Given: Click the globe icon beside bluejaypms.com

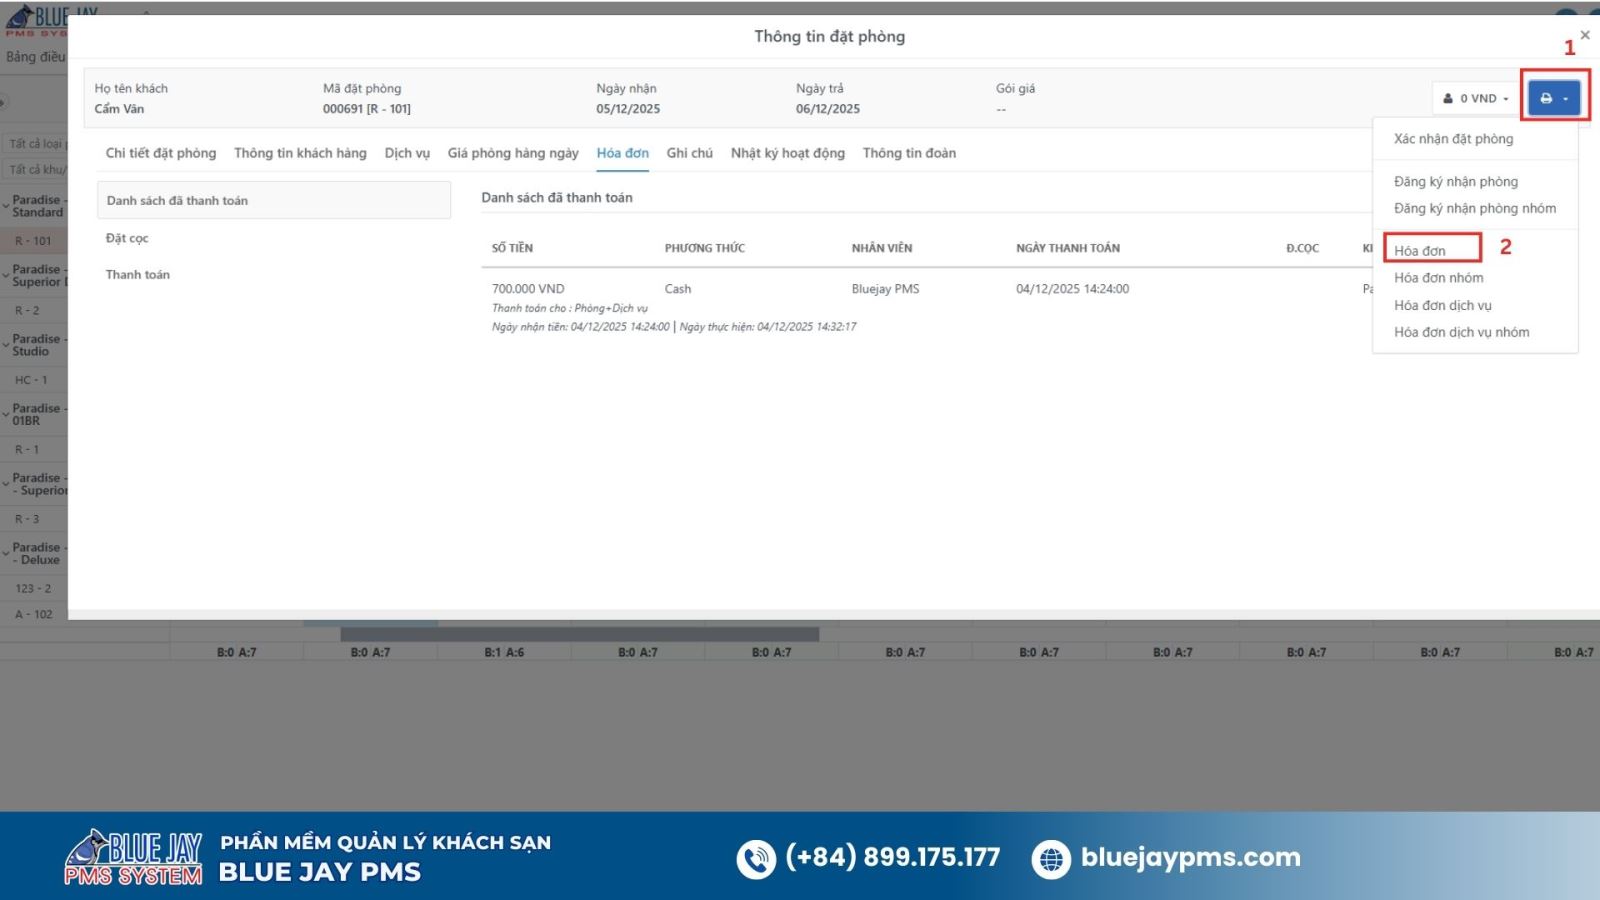Looking at the screenshot, I should pos(1050,859).
